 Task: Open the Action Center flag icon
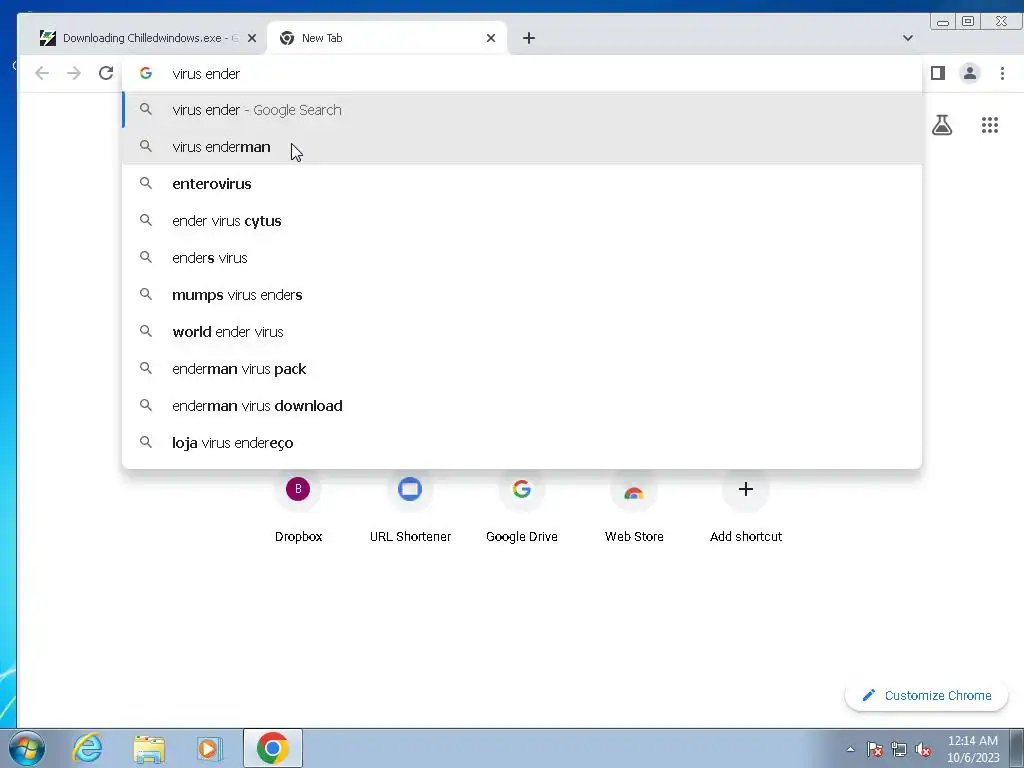coord(874,749)
